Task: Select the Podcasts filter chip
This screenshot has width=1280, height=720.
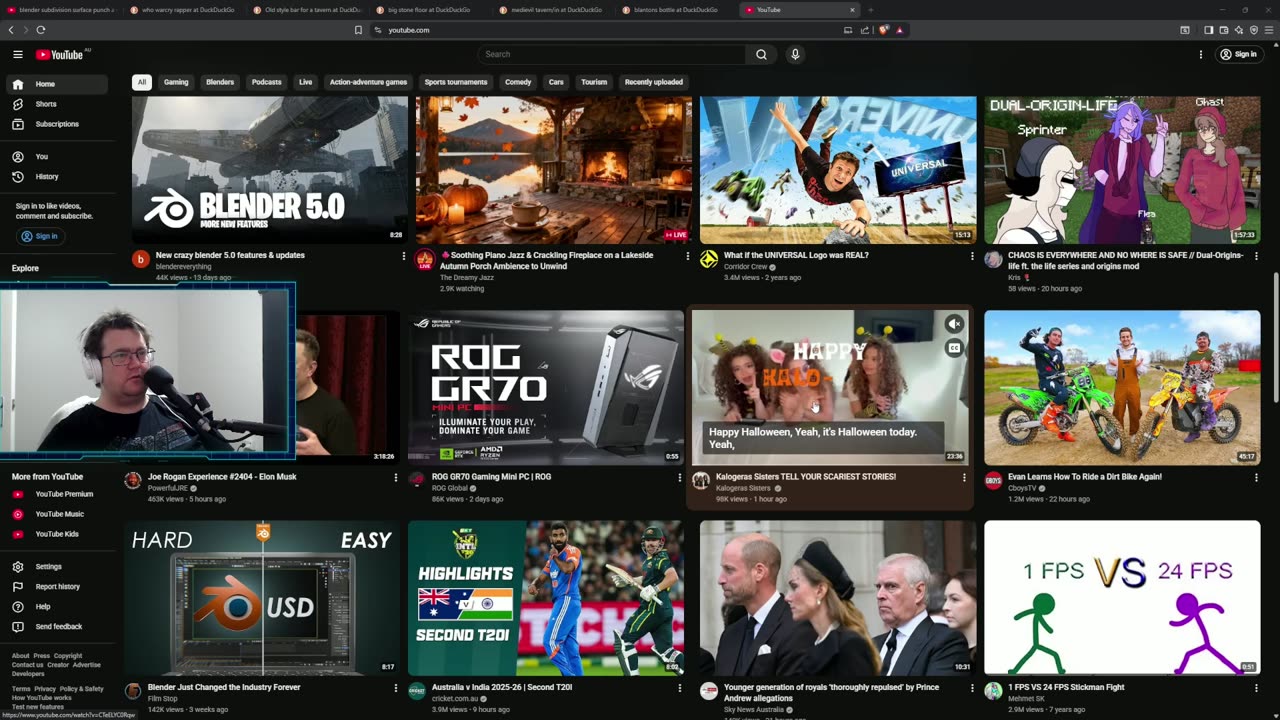Action: pos(266,82)
